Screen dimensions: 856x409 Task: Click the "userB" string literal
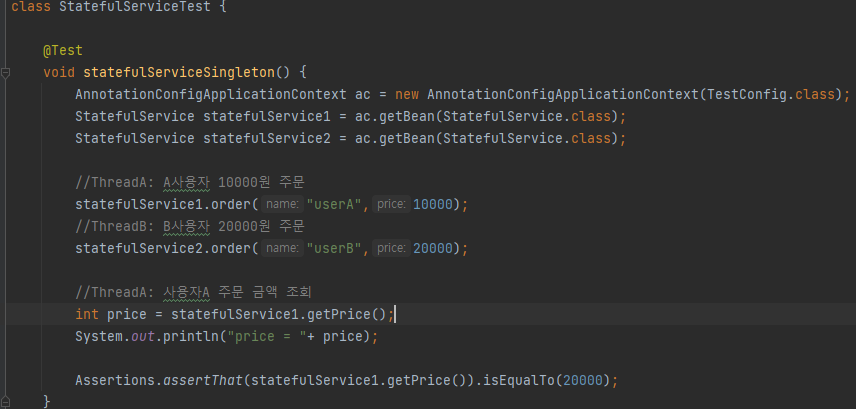pyautogui.click(x=334, y=248)
